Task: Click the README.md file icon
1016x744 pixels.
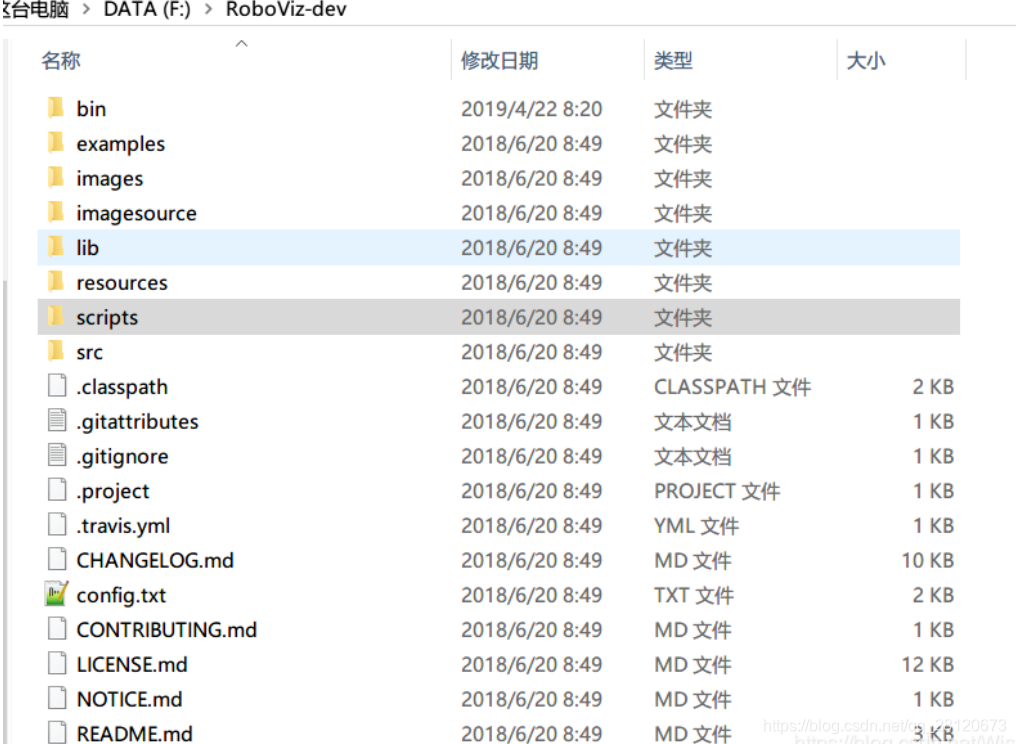Action: [x=57, y=733]
